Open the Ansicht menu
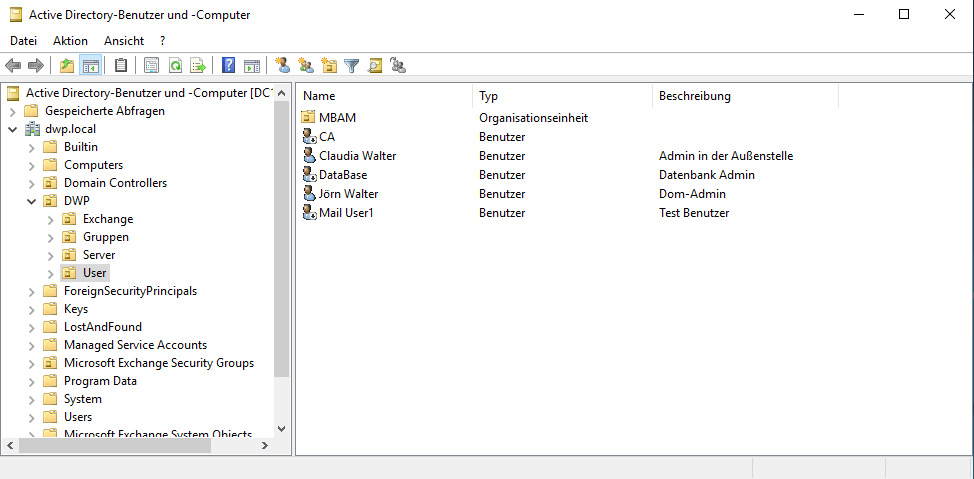This screenshot has width=974, height=479. (x=124, y=41)
